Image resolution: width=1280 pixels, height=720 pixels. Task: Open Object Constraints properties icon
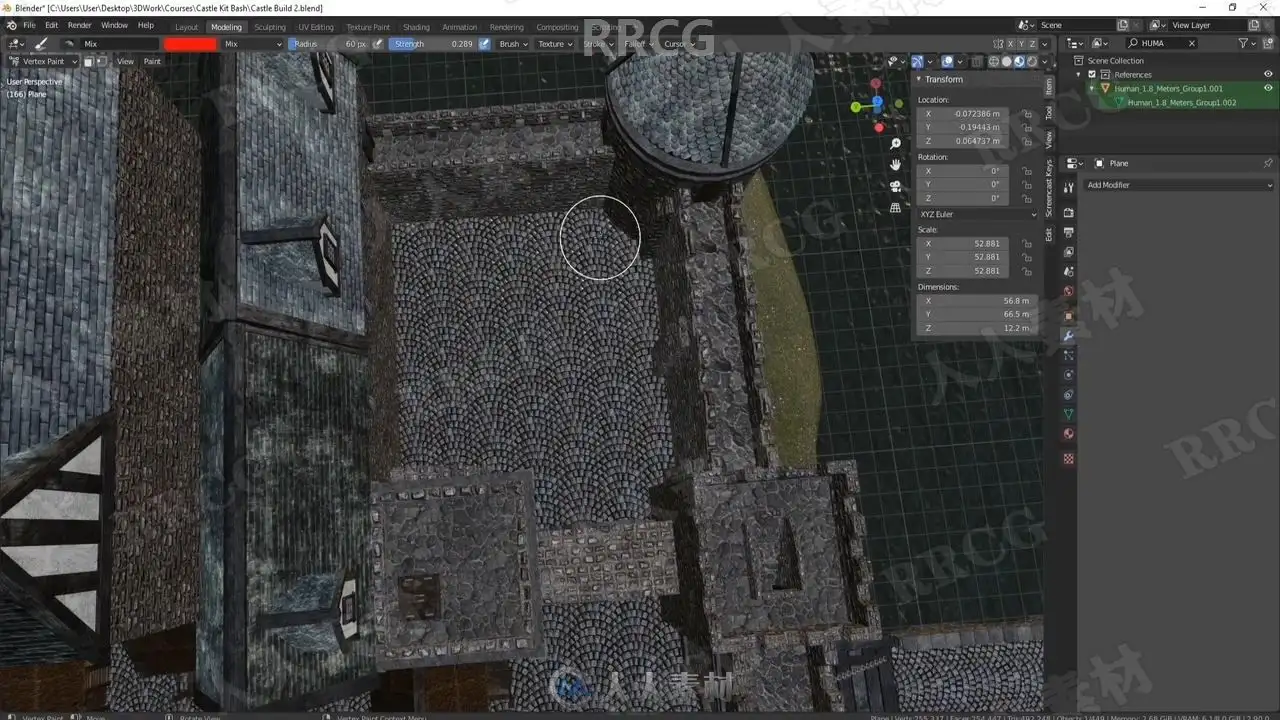(x=1068, y=395)
